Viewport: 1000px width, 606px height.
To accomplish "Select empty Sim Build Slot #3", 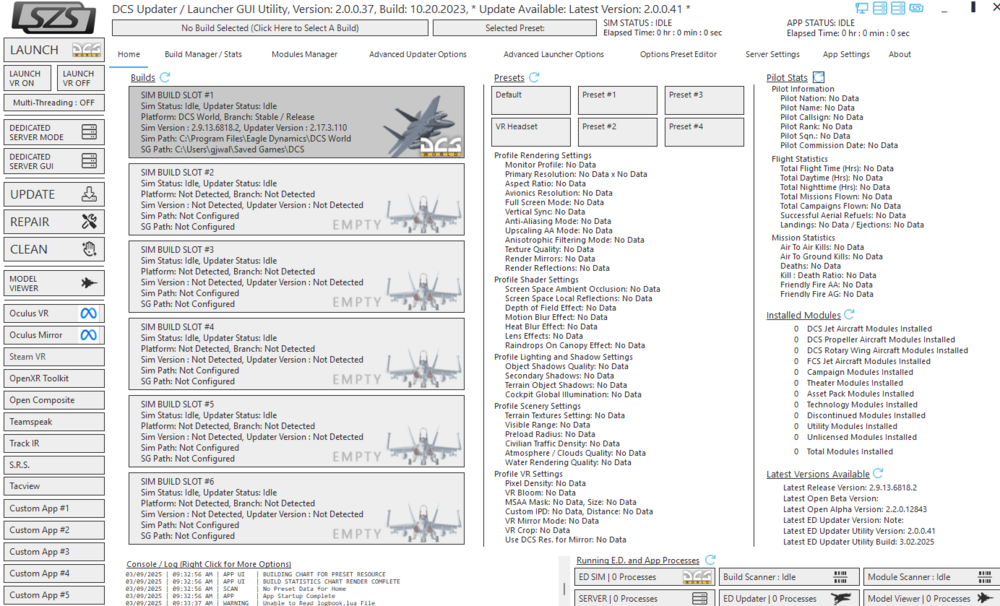I will point(297,276).
